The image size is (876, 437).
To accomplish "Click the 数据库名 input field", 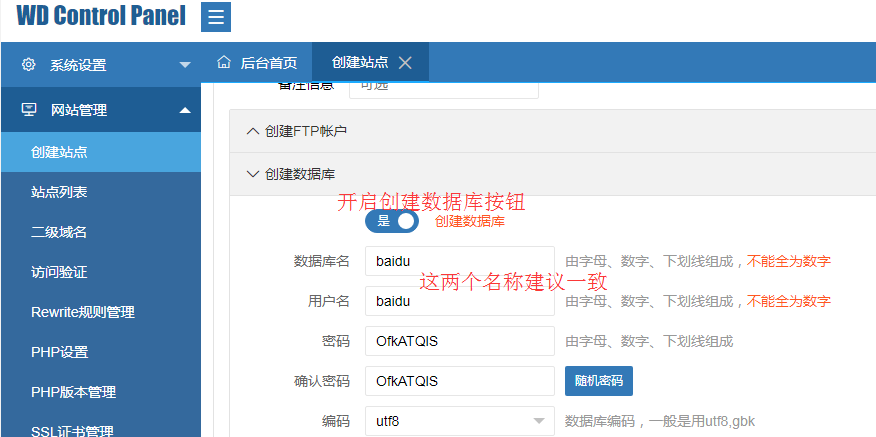I will 459,261.
